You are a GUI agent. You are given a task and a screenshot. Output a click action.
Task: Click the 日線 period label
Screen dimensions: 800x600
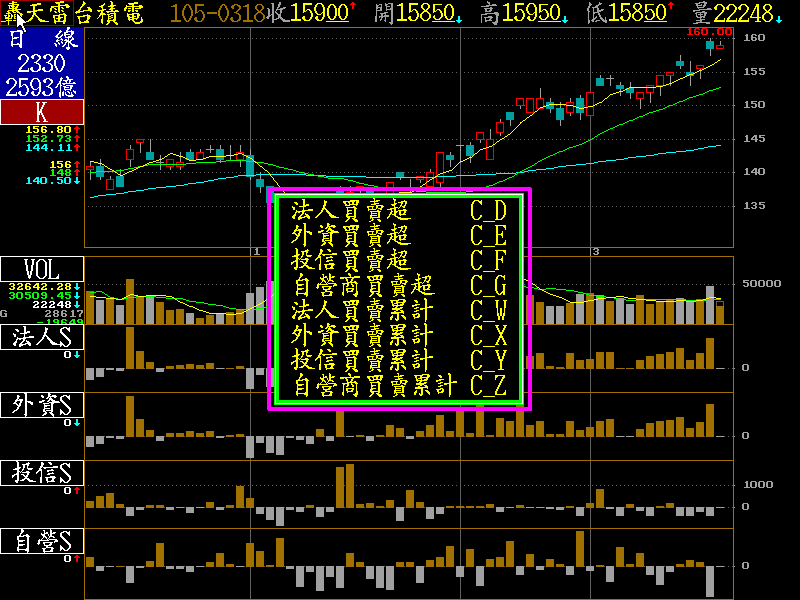coord(42,39)
